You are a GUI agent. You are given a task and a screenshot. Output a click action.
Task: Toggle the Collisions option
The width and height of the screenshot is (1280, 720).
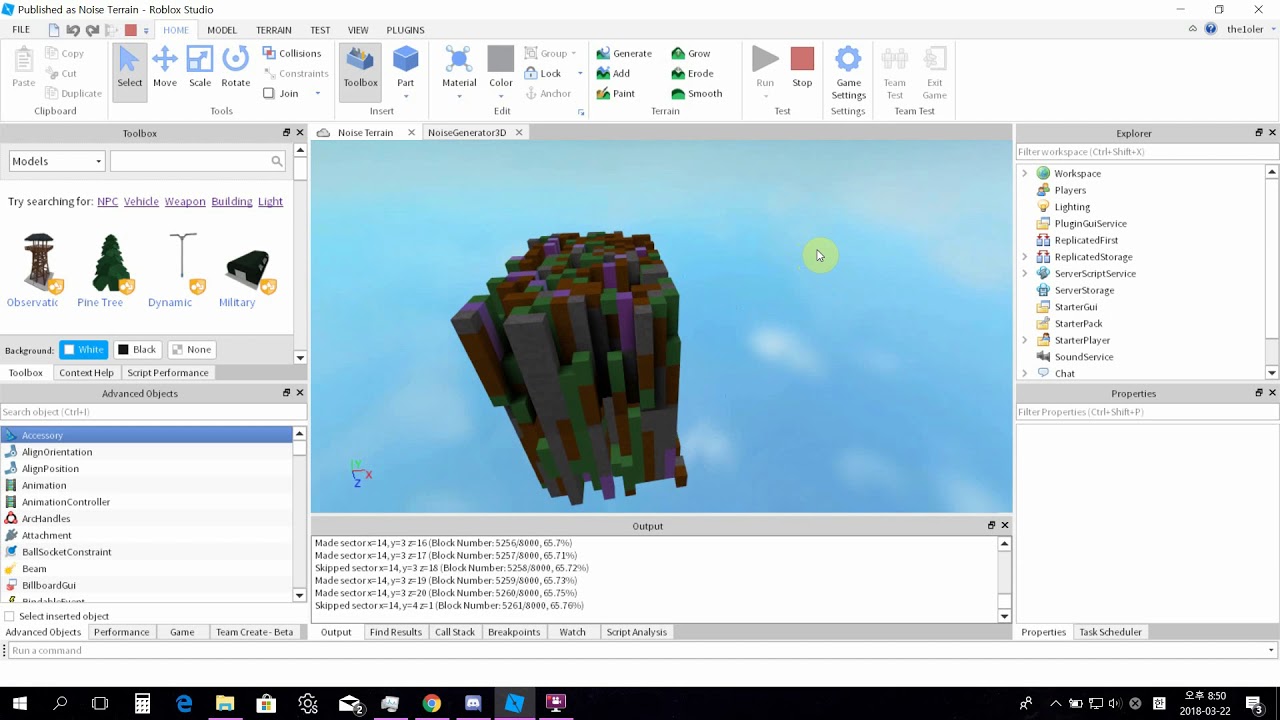click(x=292, y=53)
